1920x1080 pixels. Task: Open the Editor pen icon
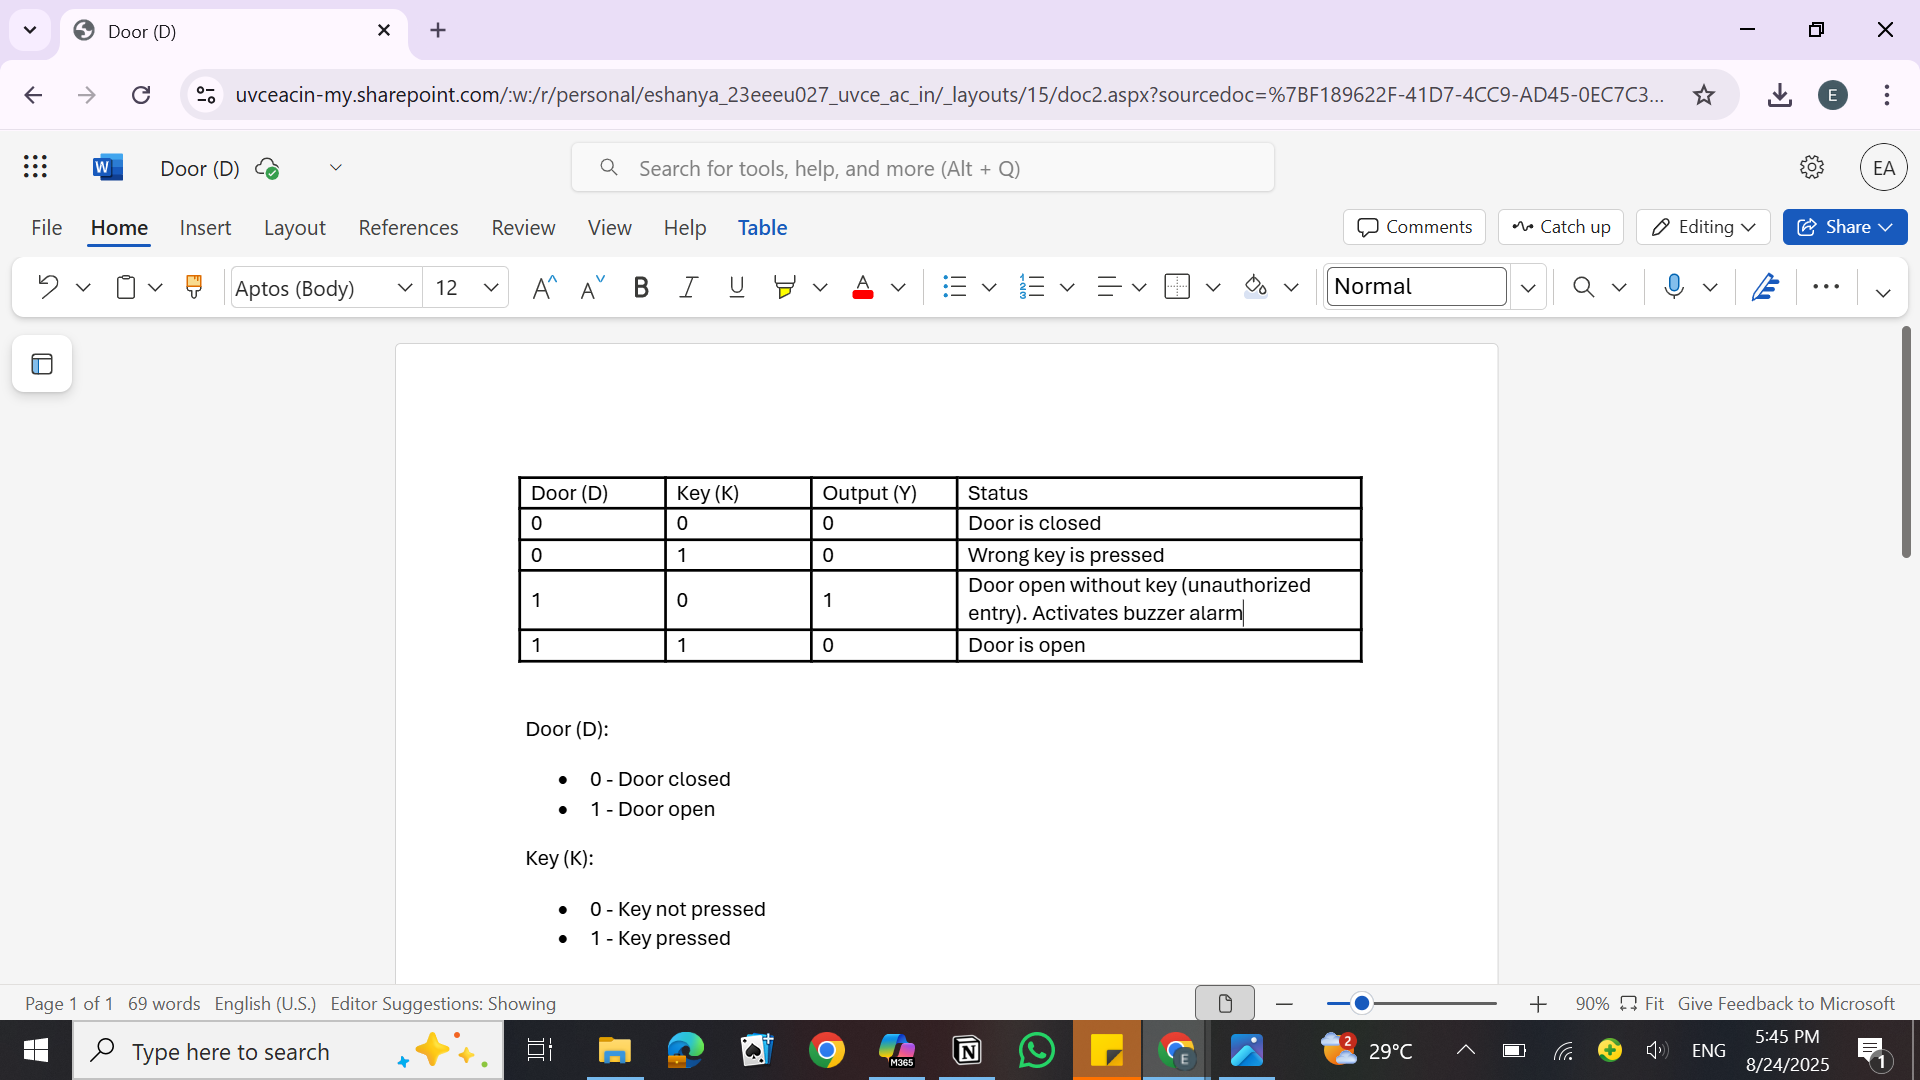click(1765, 288)
